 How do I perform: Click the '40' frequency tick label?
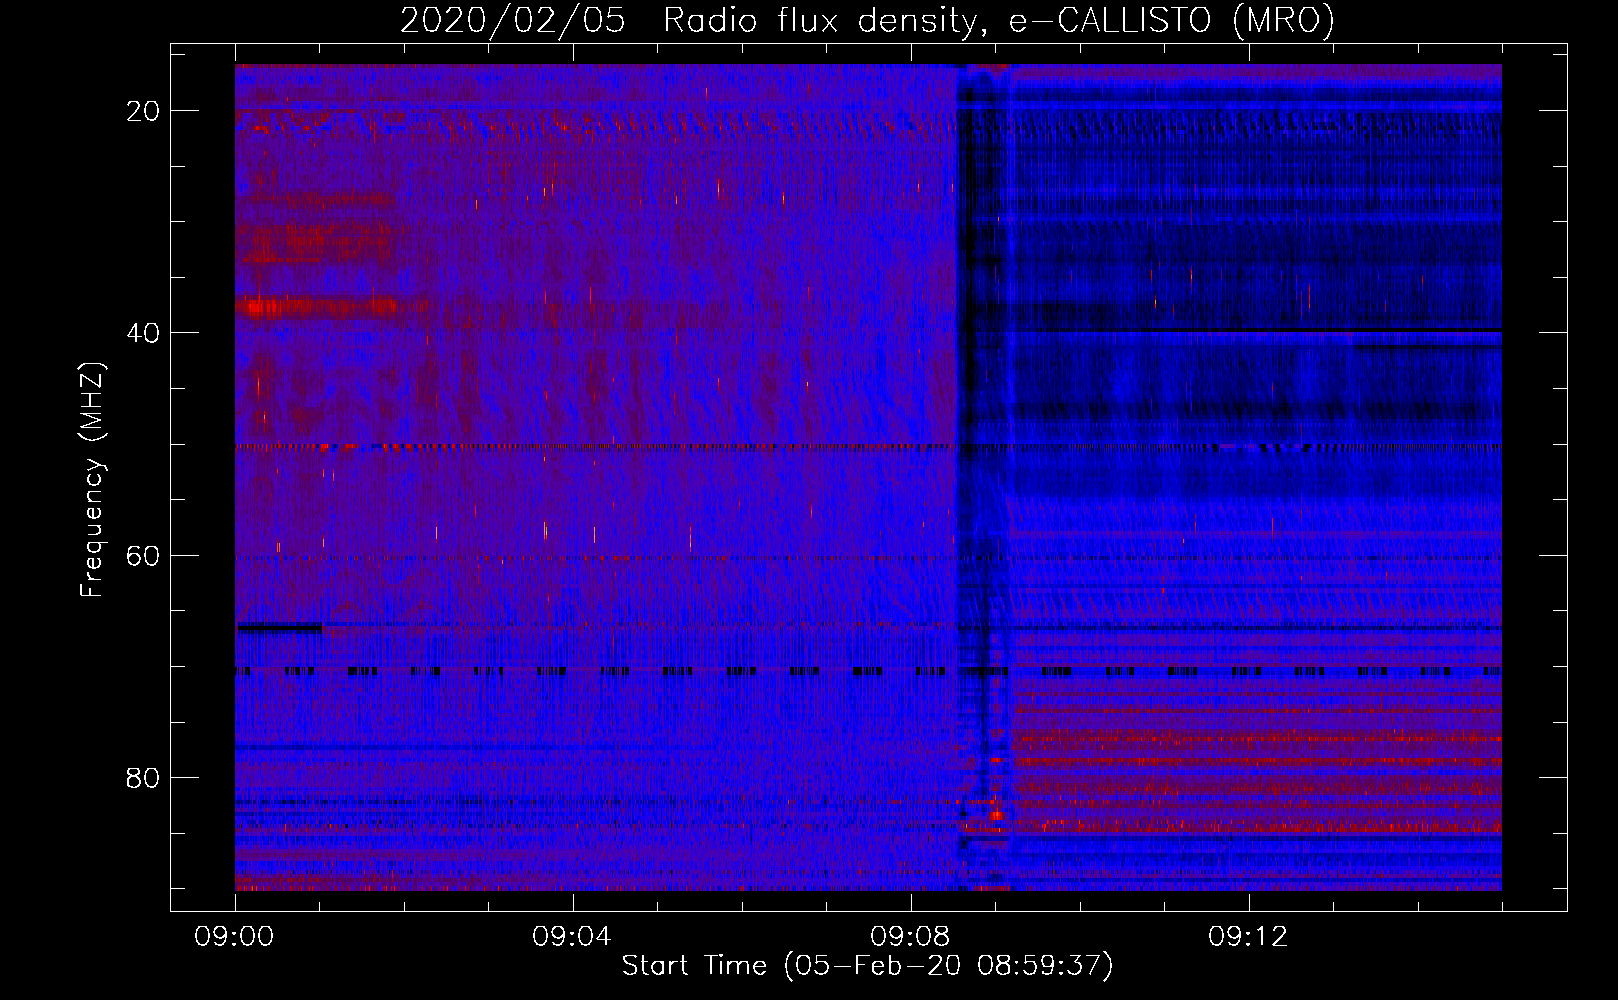click(x=144, y=333)
